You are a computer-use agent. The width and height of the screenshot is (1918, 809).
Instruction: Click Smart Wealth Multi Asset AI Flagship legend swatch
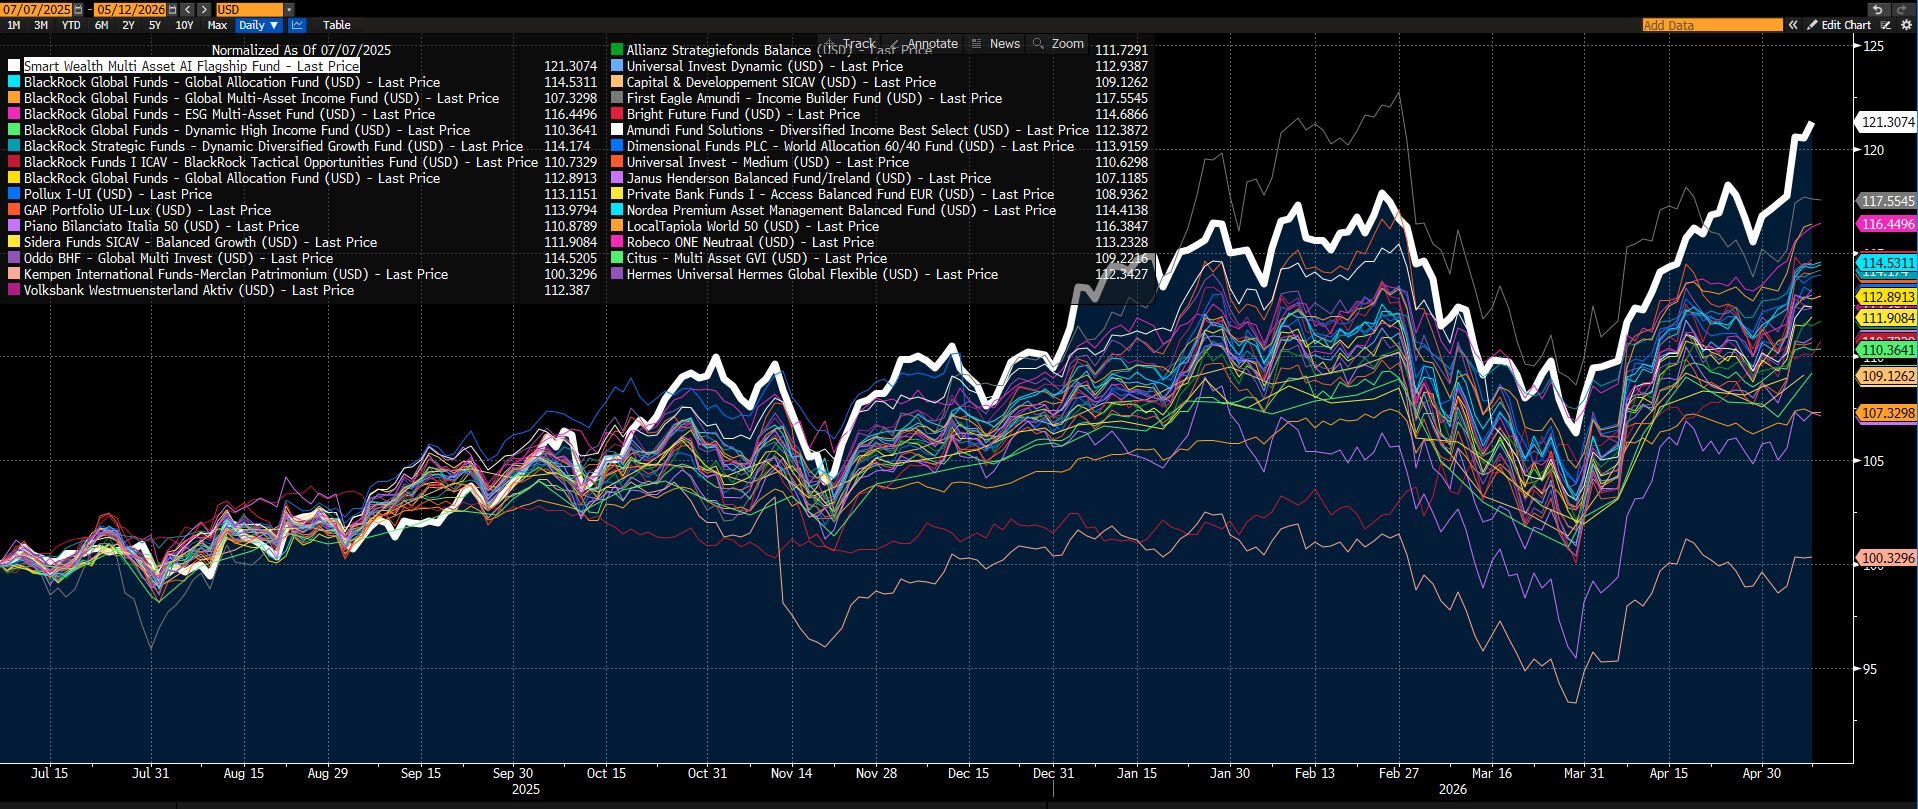pyautogui.click(x=14, y=66)
